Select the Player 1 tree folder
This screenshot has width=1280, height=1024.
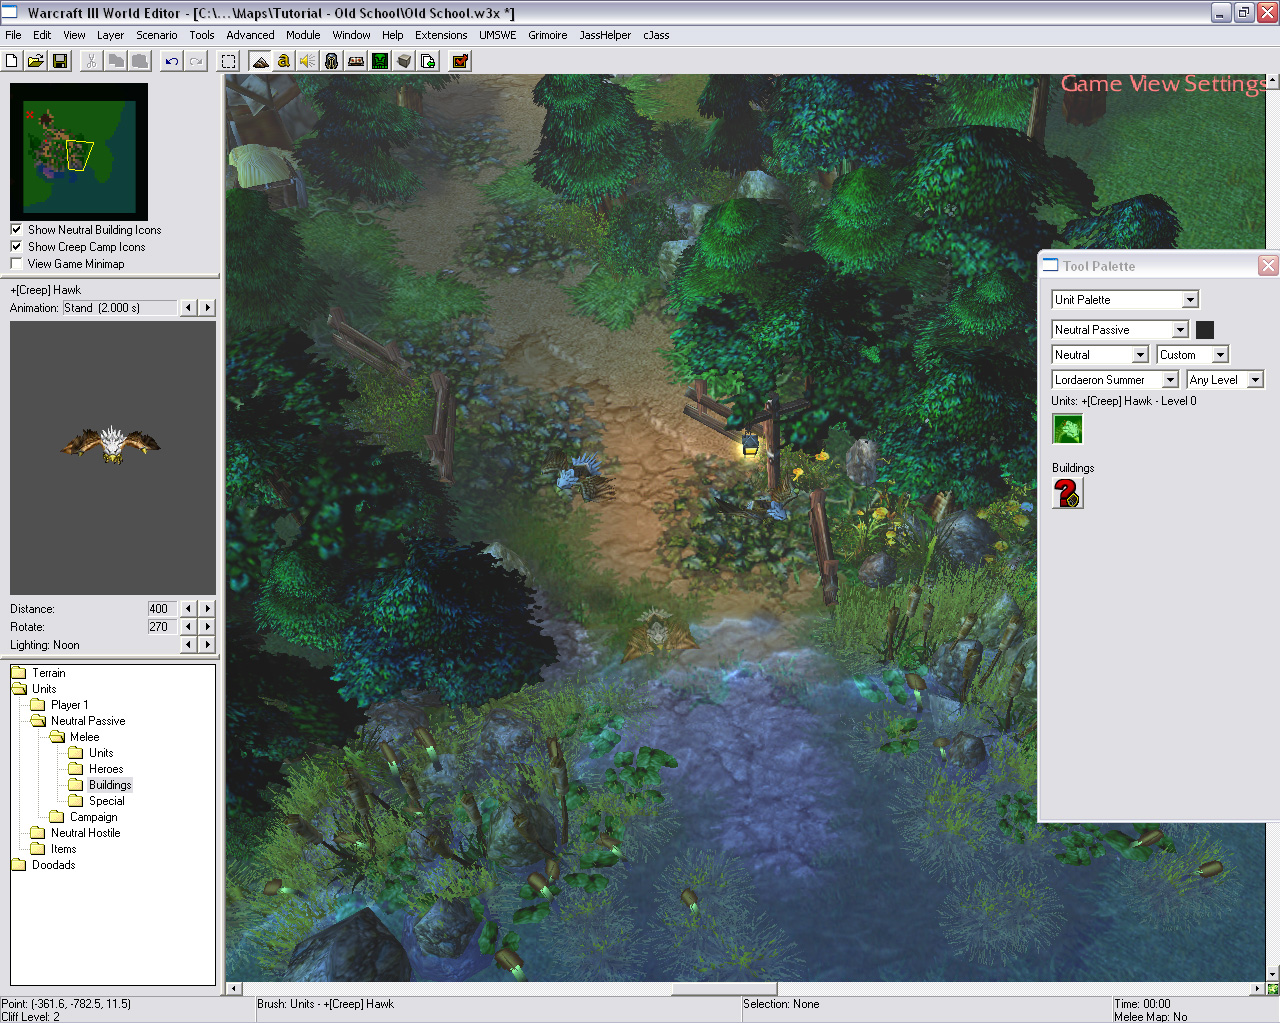tap(69, 705)
